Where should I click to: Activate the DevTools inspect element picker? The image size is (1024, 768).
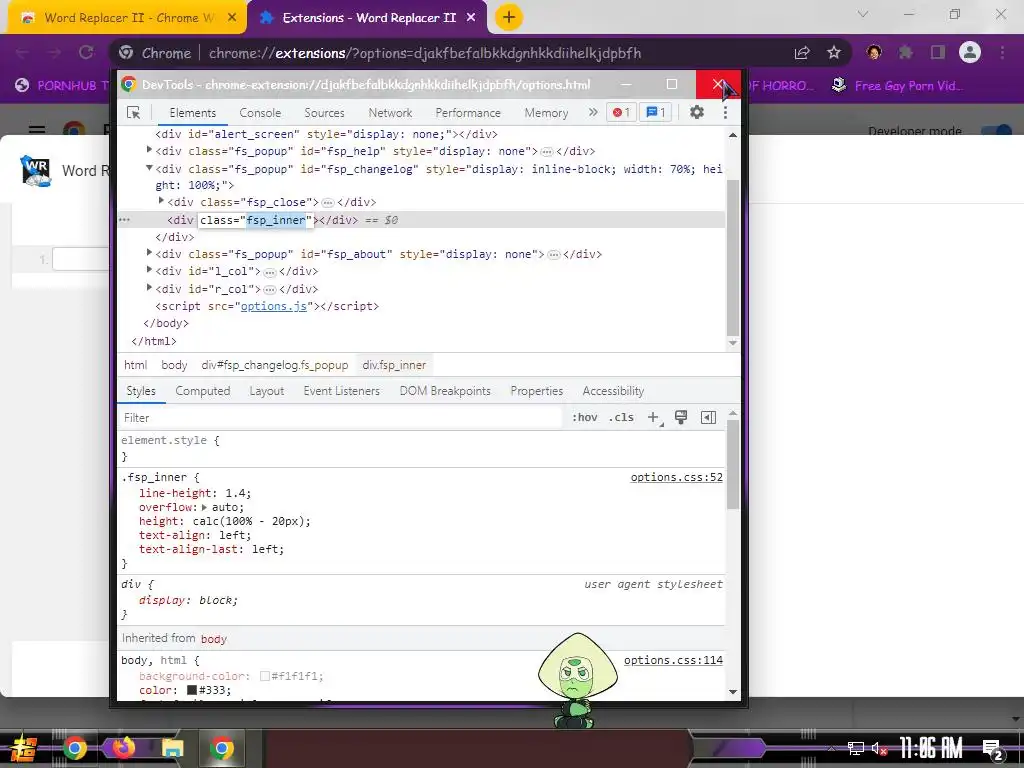click(133, 113)
